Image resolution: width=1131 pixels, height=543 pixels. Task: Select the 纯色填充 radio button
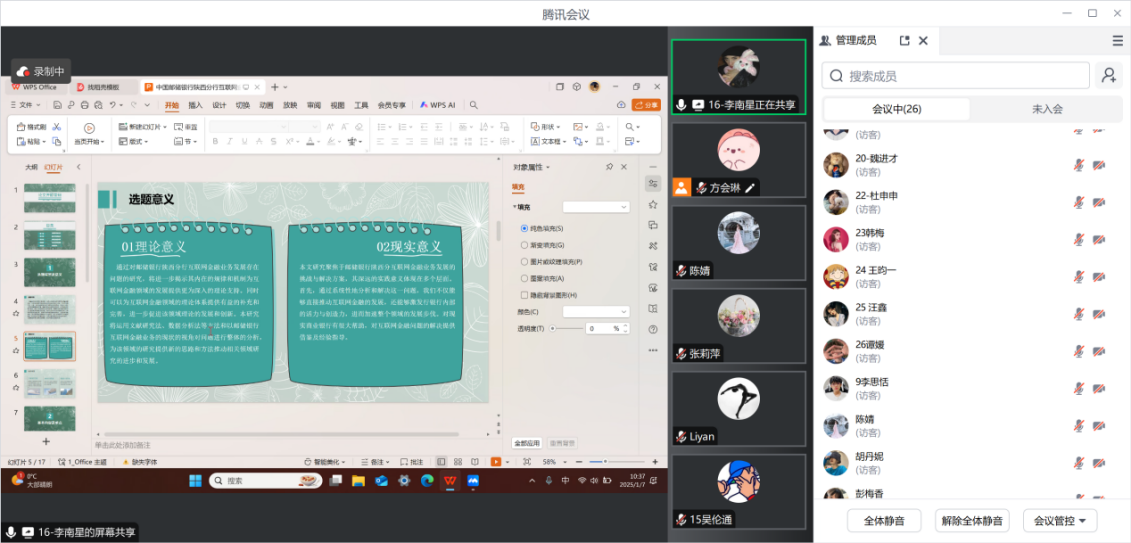tap(525, 228)
